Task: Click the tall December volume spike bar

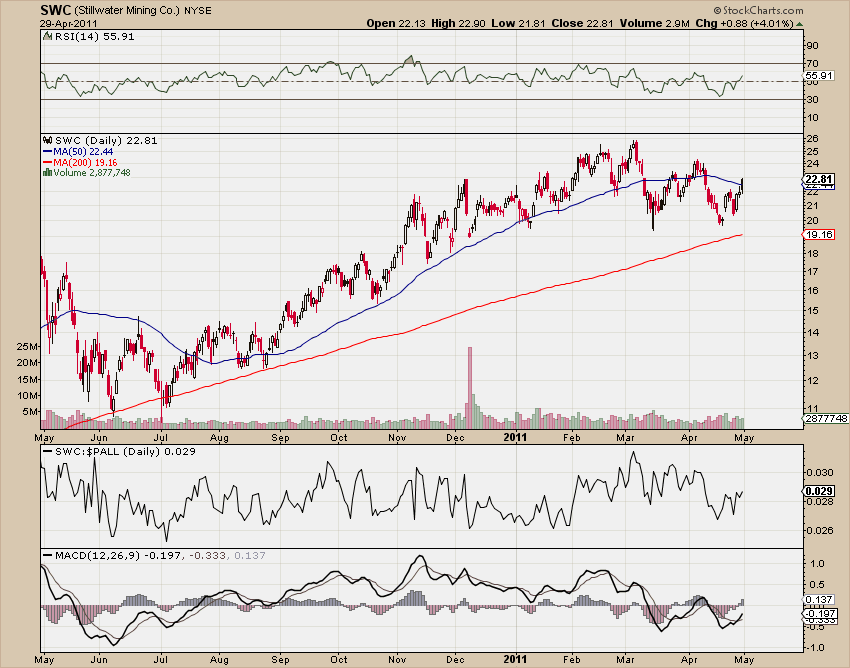Action: point(470,388)
